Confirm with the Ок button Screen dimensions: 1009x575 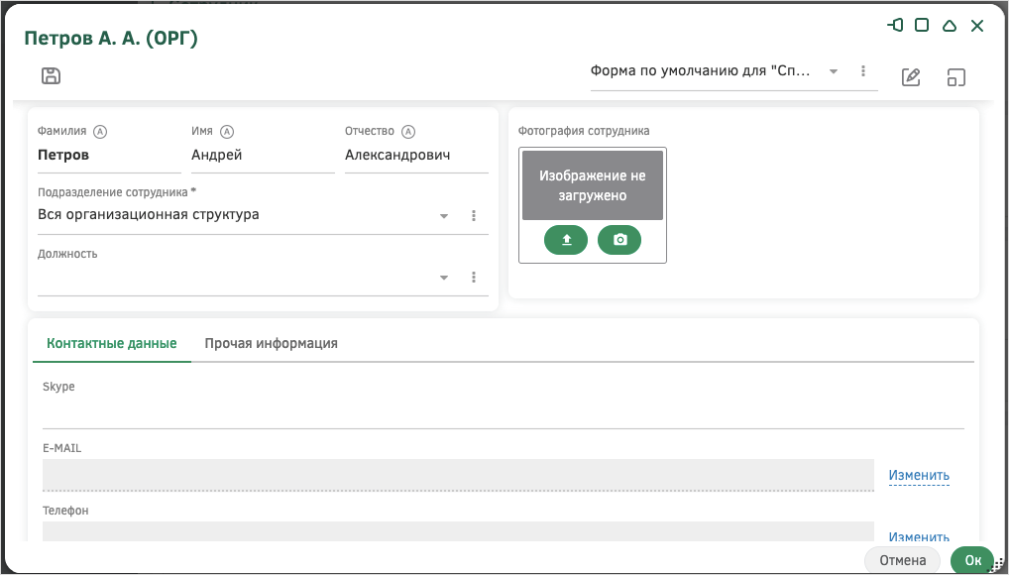click(973, 561)
